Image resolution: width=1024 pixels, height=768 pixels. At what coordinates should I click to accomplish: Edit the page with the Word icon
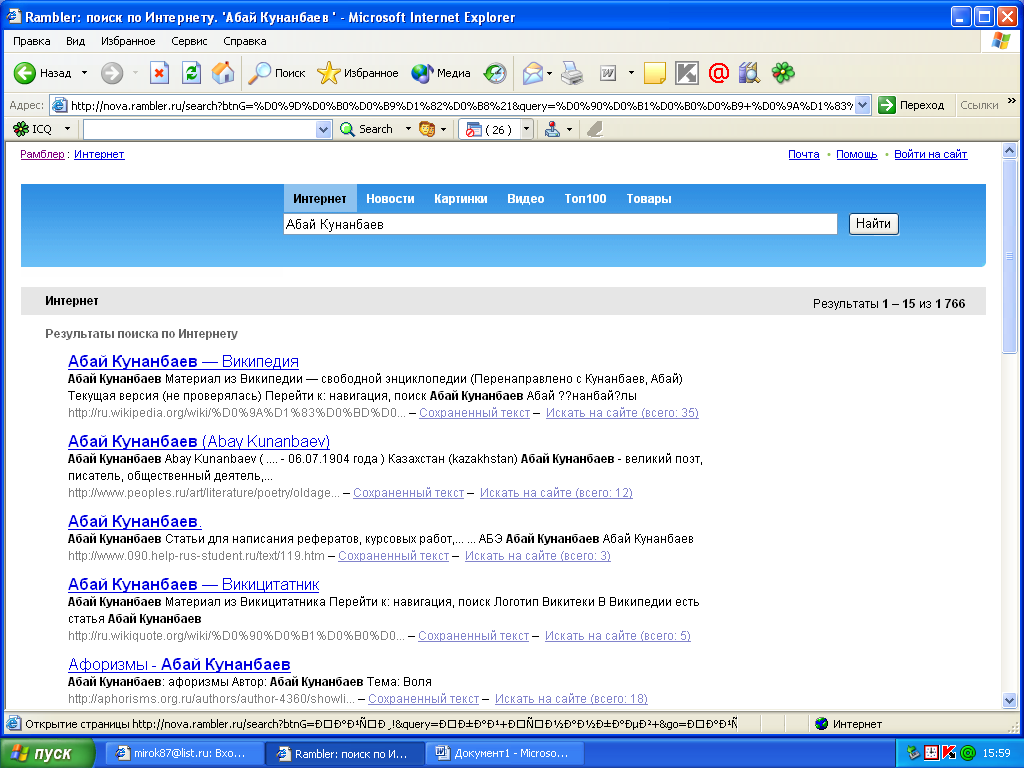608,72
